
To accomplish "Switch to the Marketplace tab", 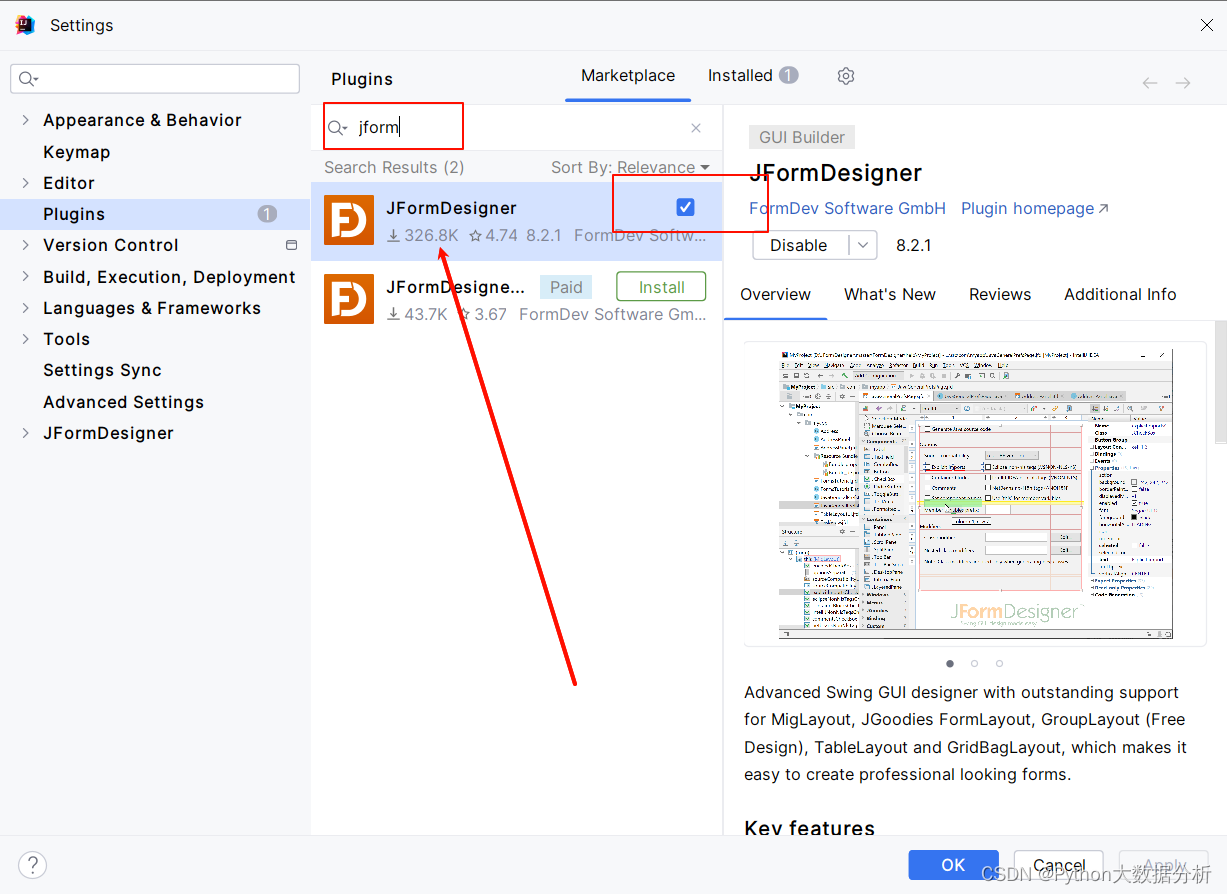I will coord(628,76).
